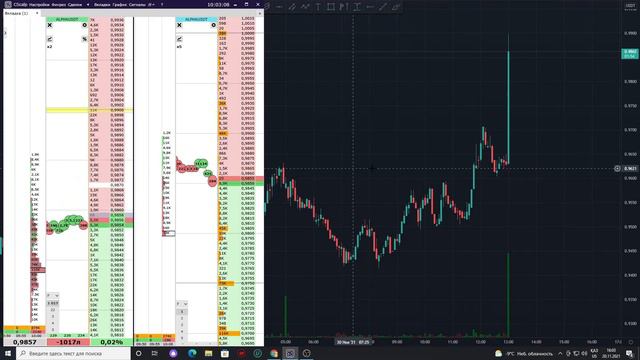Open the Форекс menu
The height and width of the screenshot is (360, 640).
click(59, 4)
